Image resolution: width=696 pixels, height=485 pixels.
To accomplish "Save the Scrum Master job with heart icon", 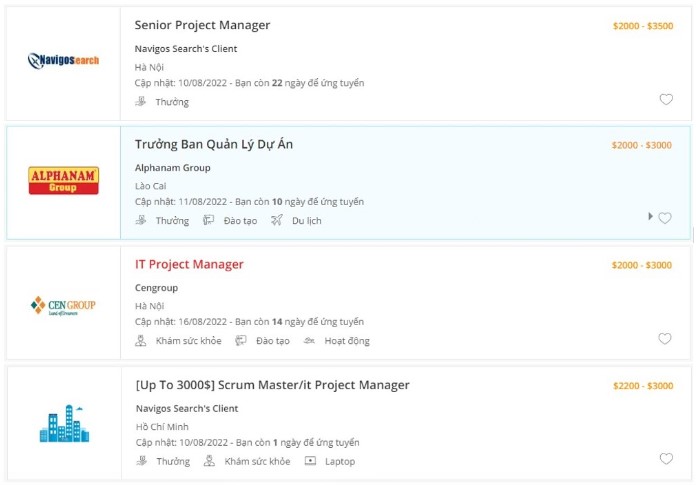I will (x=666, y=459).
